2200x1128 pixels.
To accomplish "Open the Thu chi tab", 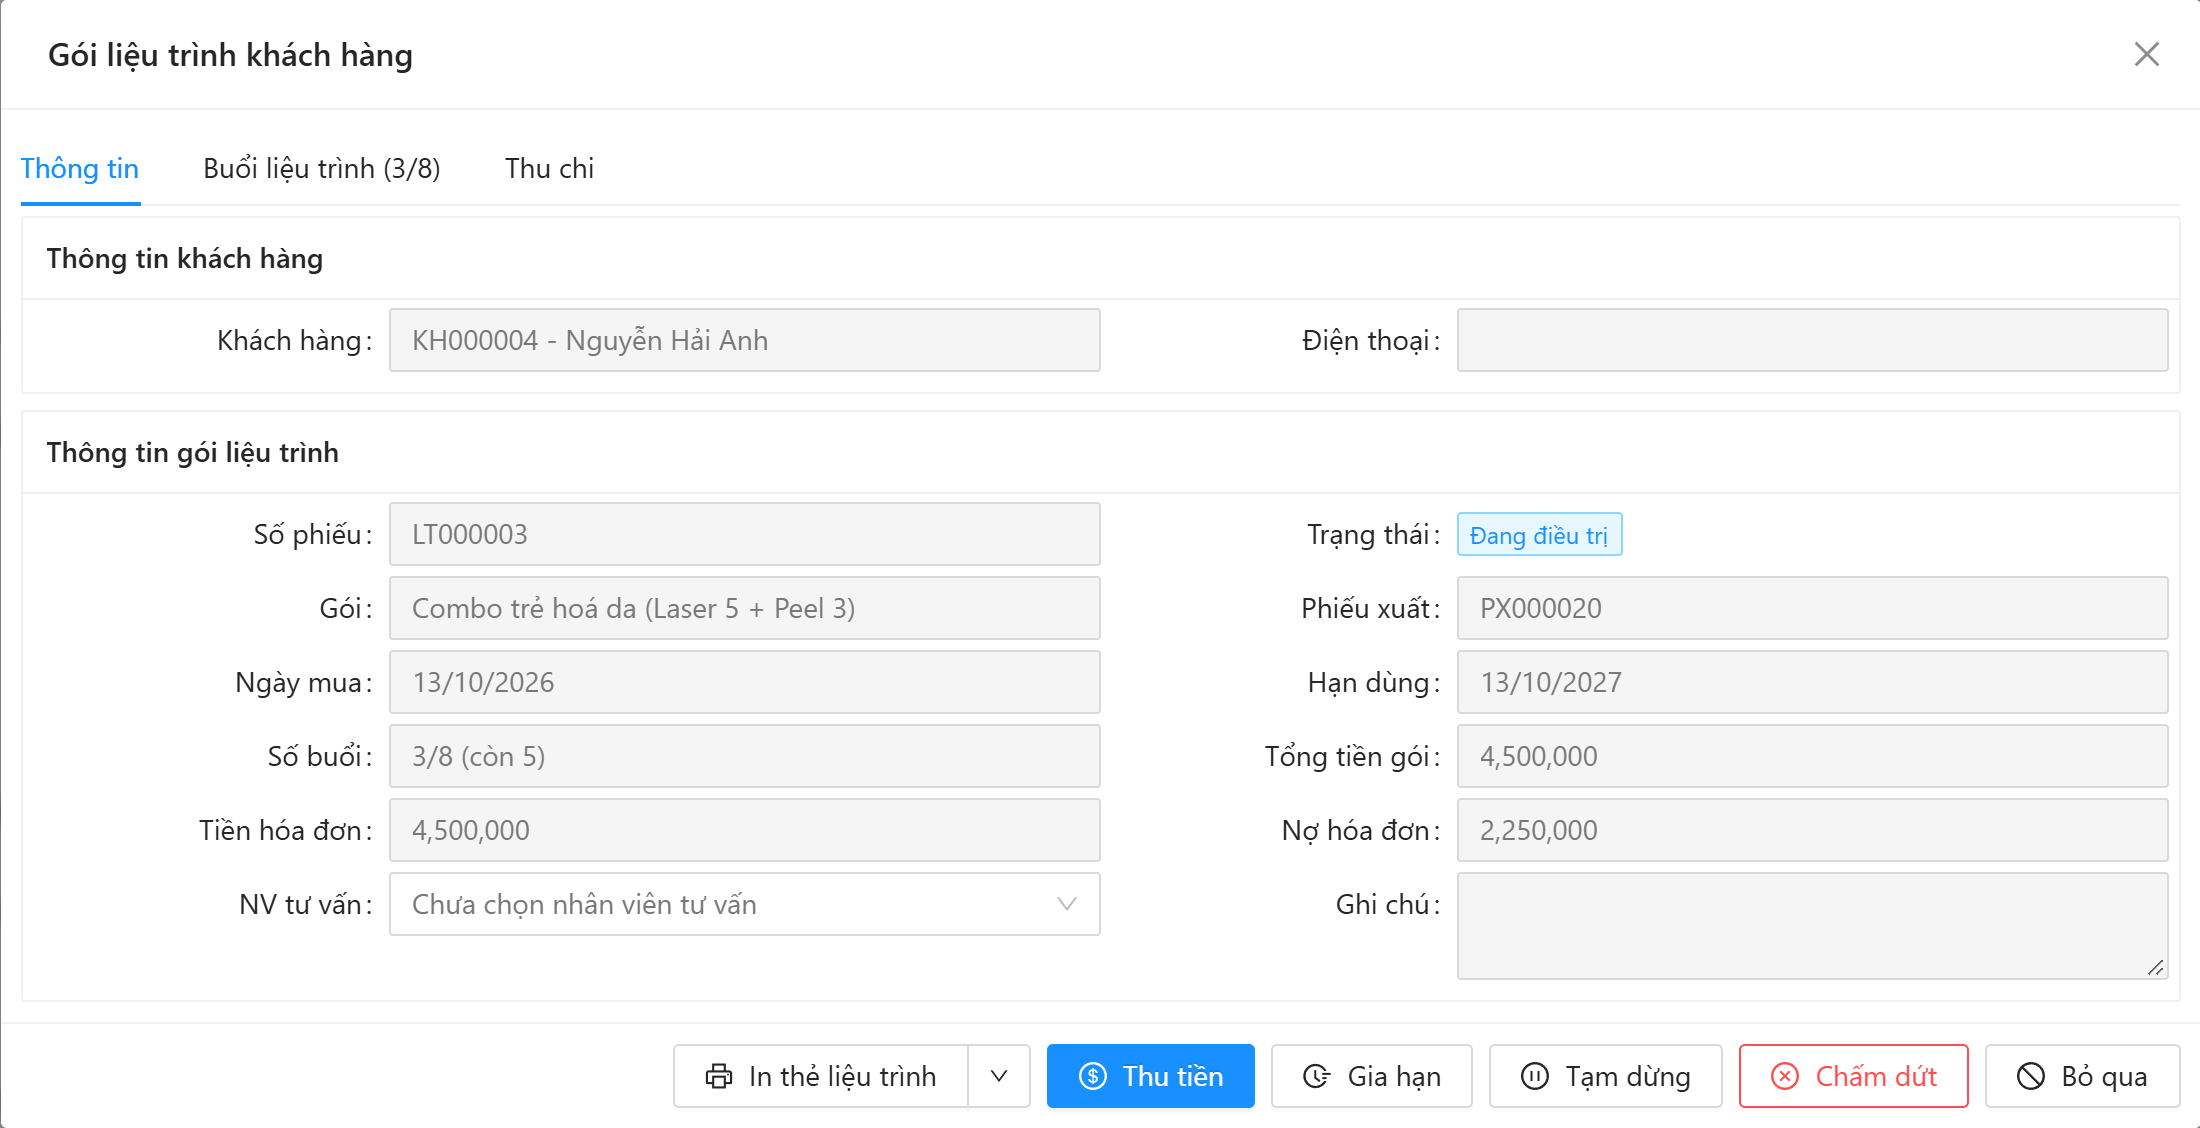I will click(x=549, y=168).
